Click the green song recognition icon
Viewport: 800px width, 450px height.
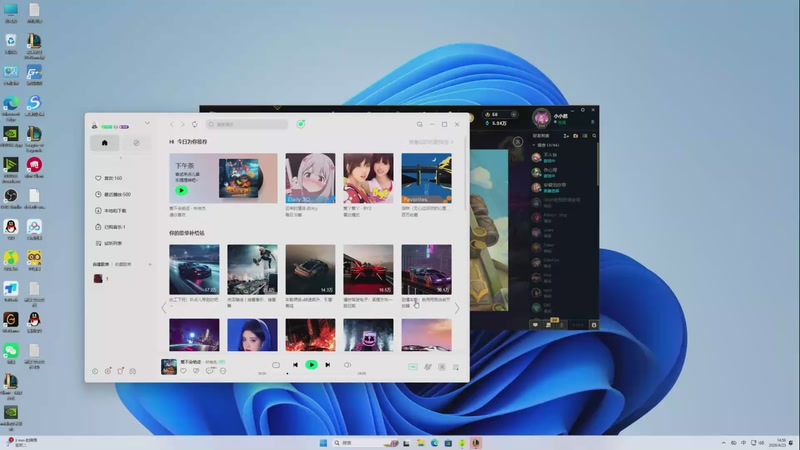coord(301,124)
